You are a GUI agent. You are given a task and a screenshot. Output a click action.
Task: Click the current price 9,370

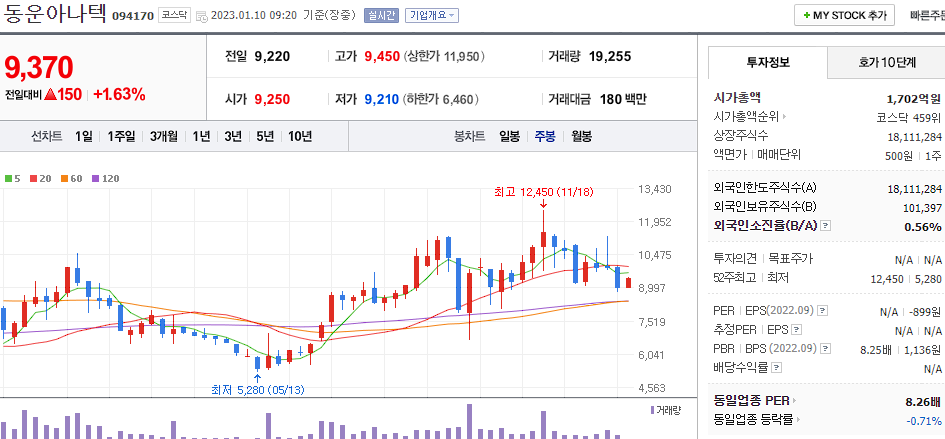coord(39,68)
